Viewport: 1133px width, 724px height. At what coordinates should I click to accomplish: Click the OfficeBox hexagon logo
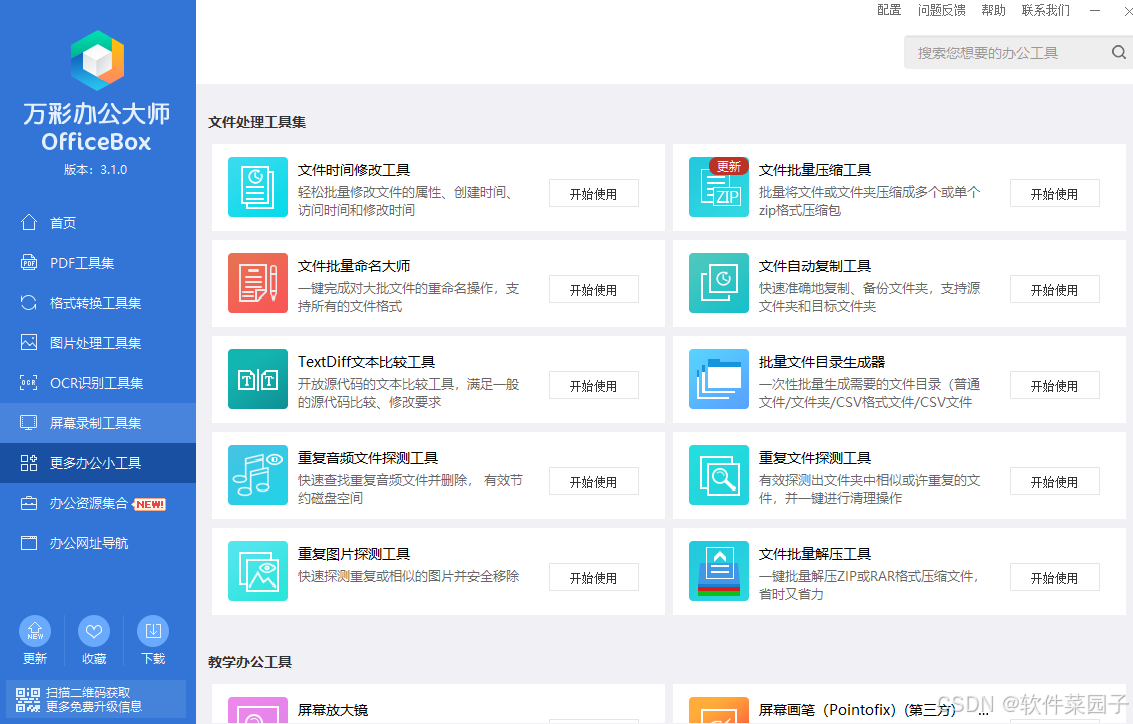point(98,61)
